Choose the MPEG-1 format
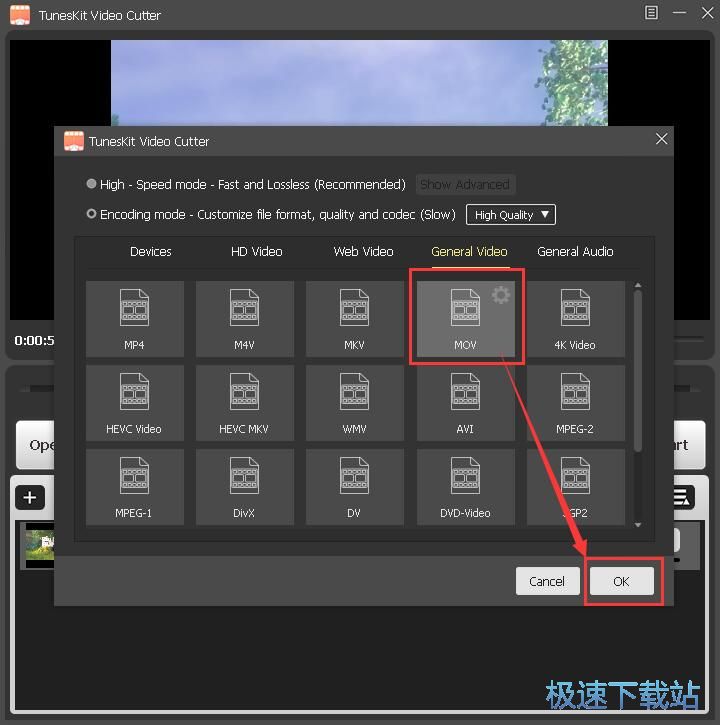The width and height of the screenshot is (720, 725). click(x=135, y=487)
